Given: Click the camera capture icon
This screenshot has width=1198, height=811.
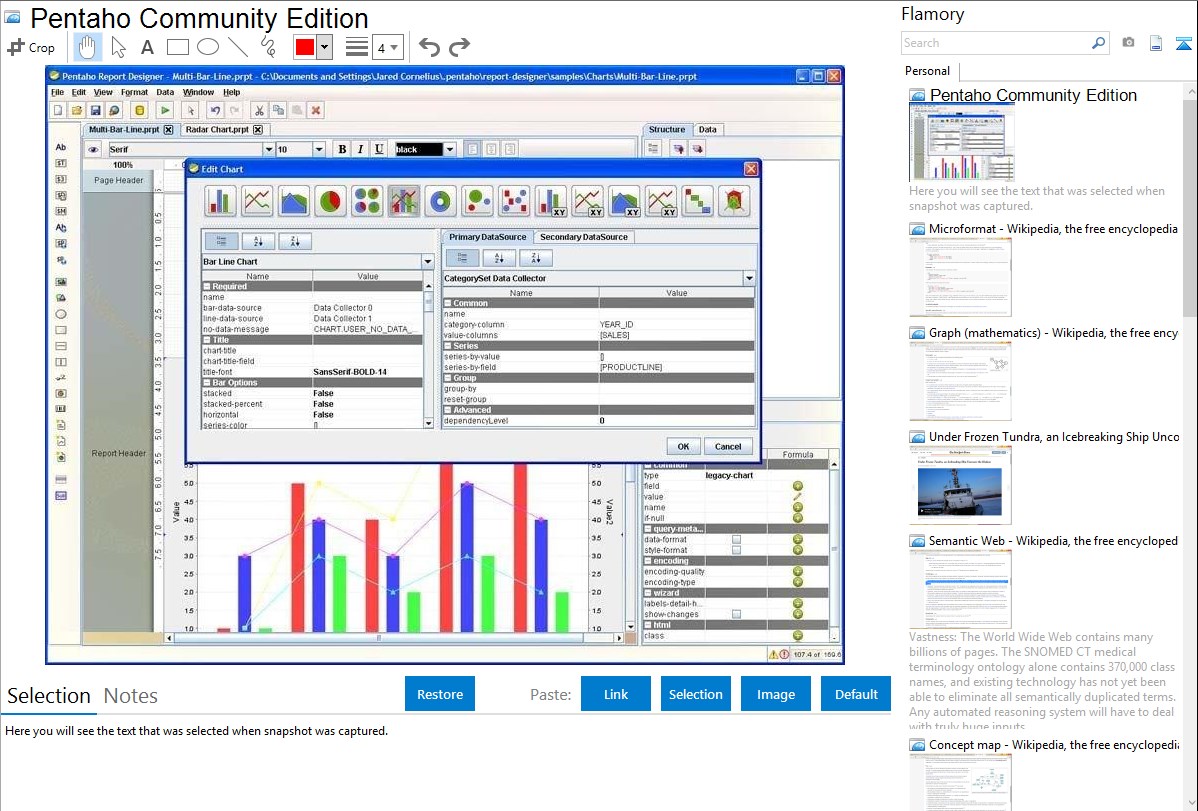Looking at the screenshot, I should click(x=1128, y=43).
